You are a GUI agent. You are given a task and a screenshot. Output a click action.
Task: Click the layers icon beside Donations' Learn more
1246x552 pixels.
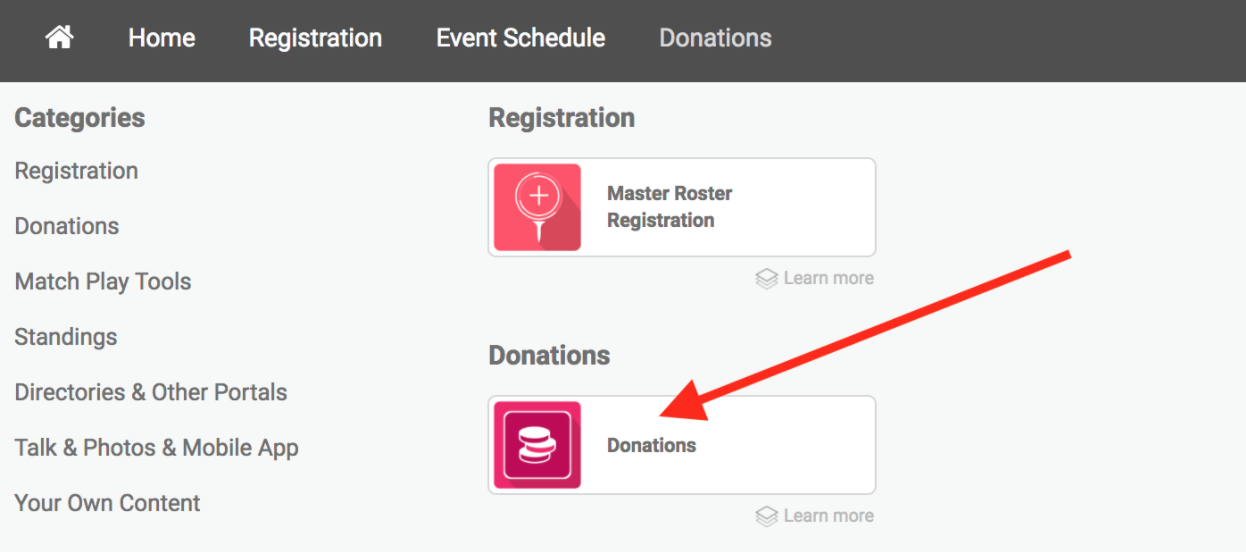[x=766, y=517]
